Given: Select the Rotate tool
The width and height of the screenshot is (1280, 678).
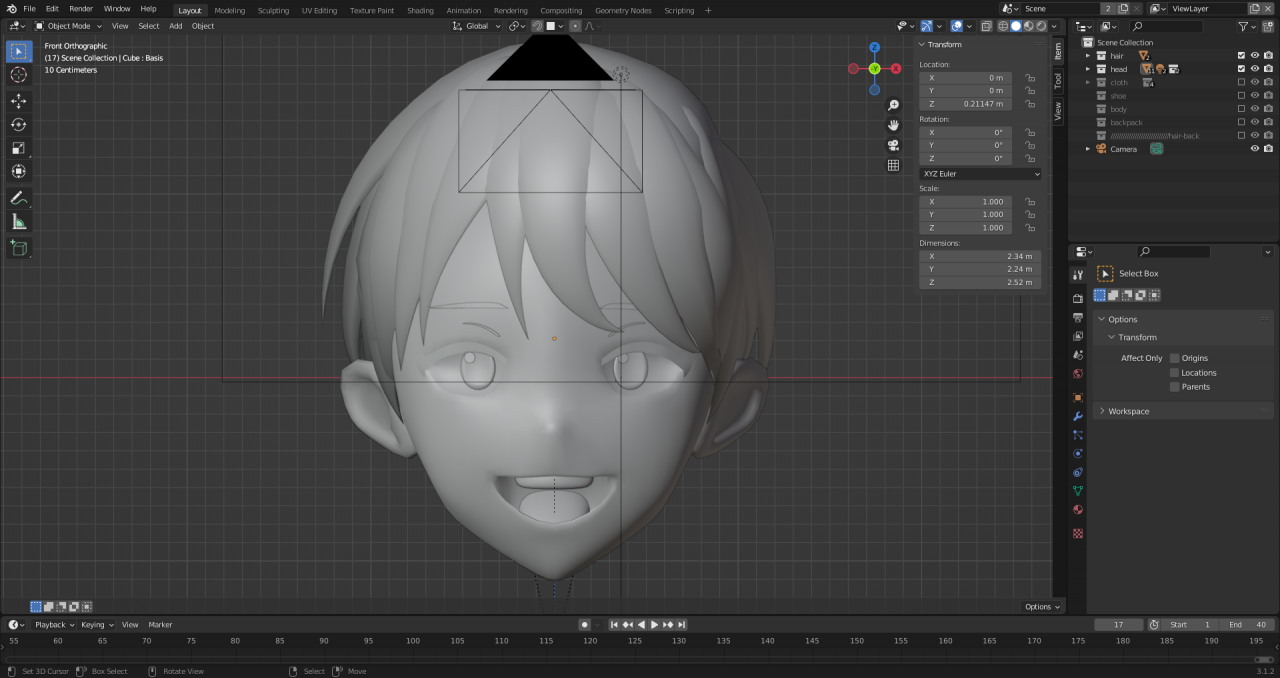Looking at the screenshot, I should [x=19, y=124].
